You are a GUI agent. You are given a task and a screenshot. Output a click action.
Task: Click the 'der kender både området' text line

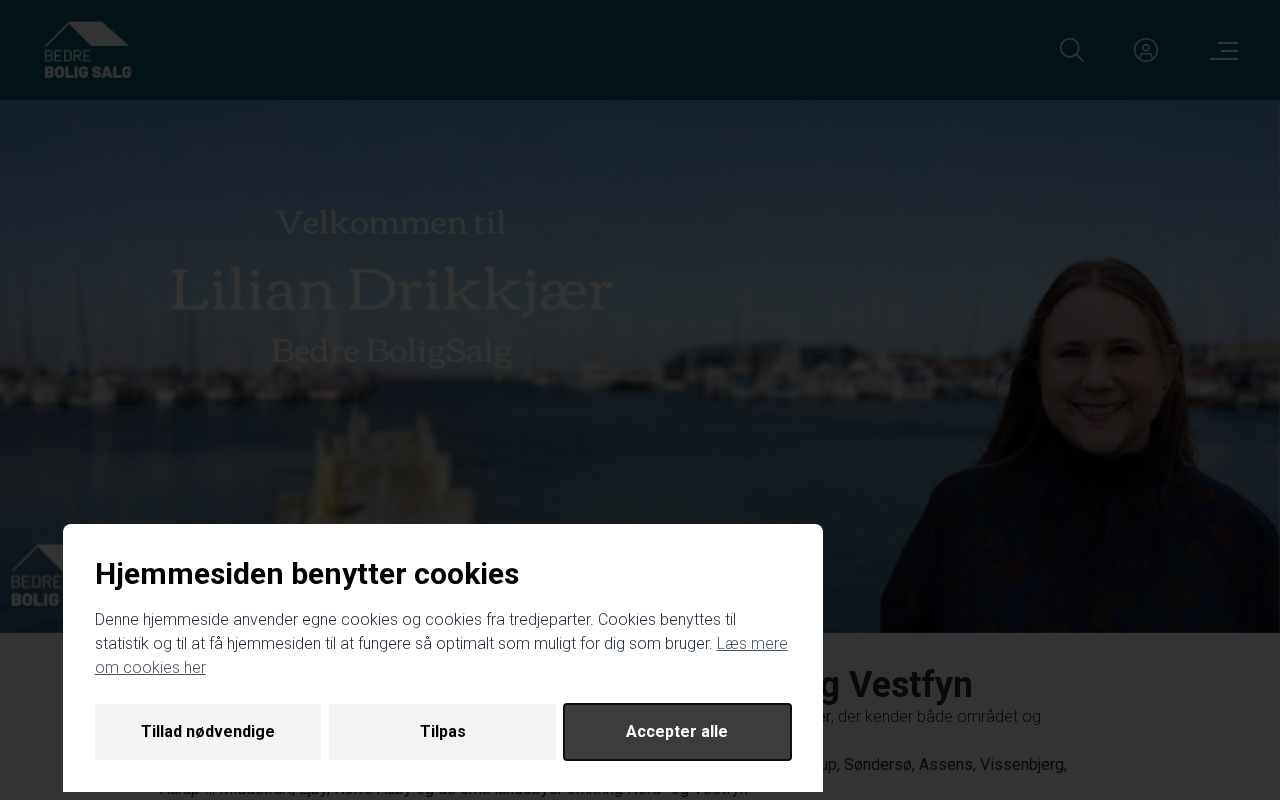tap(939, 716)
